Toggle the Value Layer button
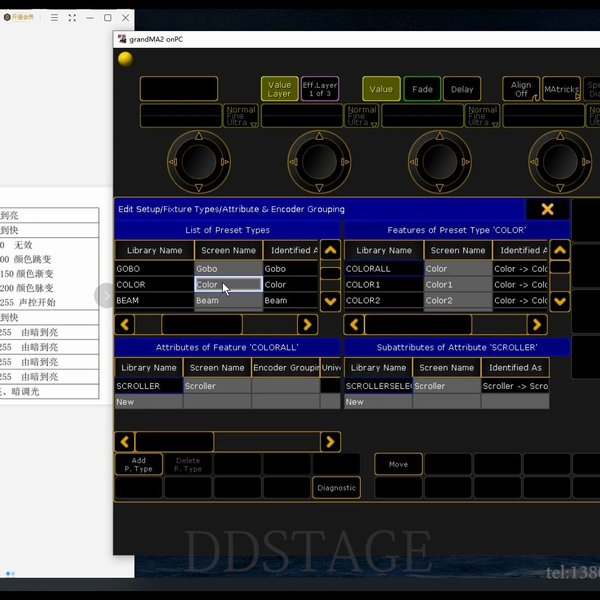This screenshot has width=600, height=600. (279, 89)
